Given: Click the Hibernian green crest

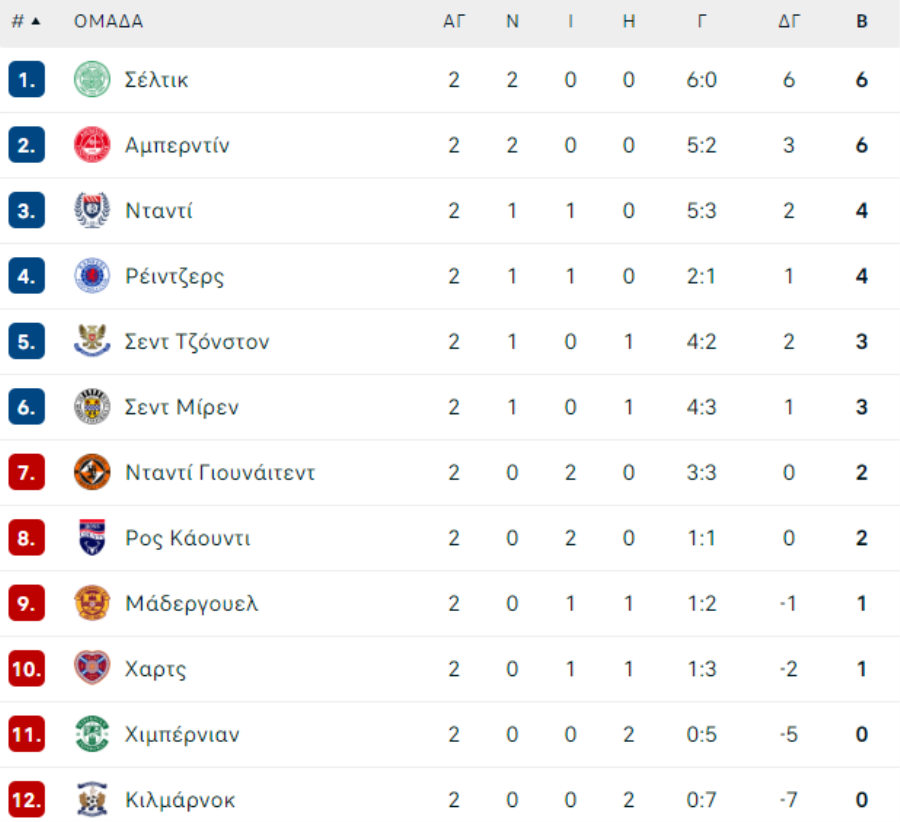Looking at the screenshot, I should coord(92,734).
